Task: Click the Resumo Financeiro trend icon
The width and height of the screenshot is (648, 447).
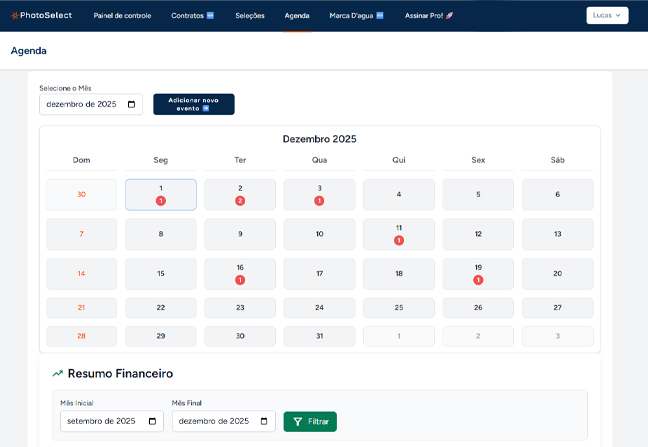Action: click(x=58, y=374)
